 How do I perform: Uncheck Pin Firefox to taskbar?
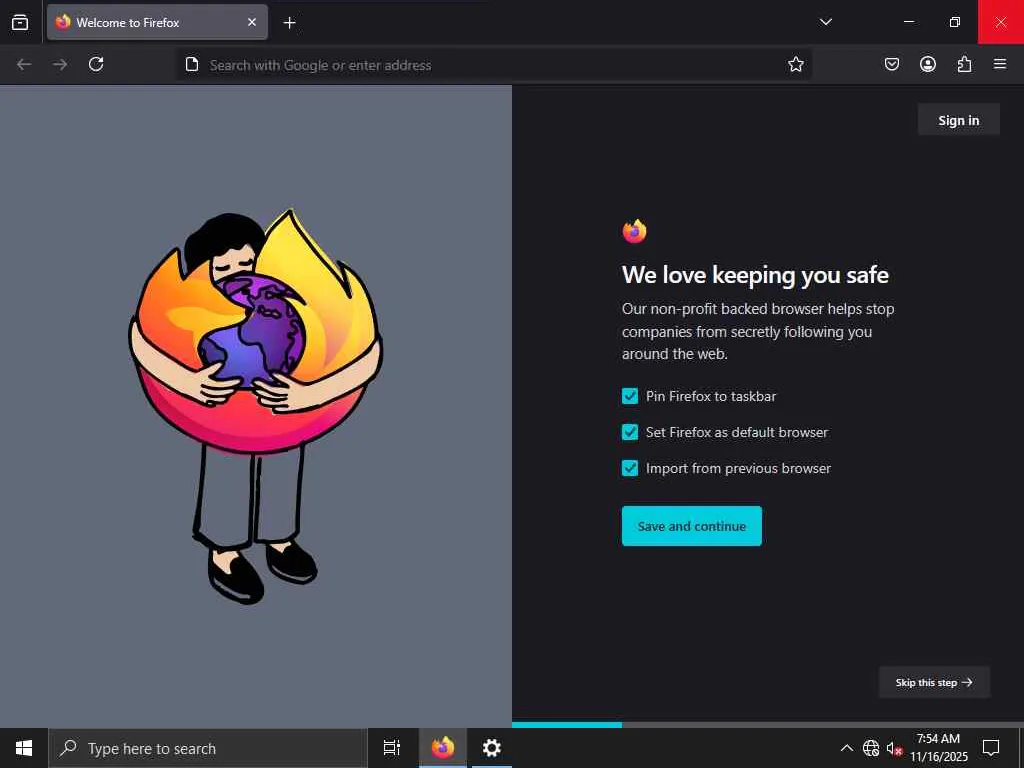click(x=630, y=396)
